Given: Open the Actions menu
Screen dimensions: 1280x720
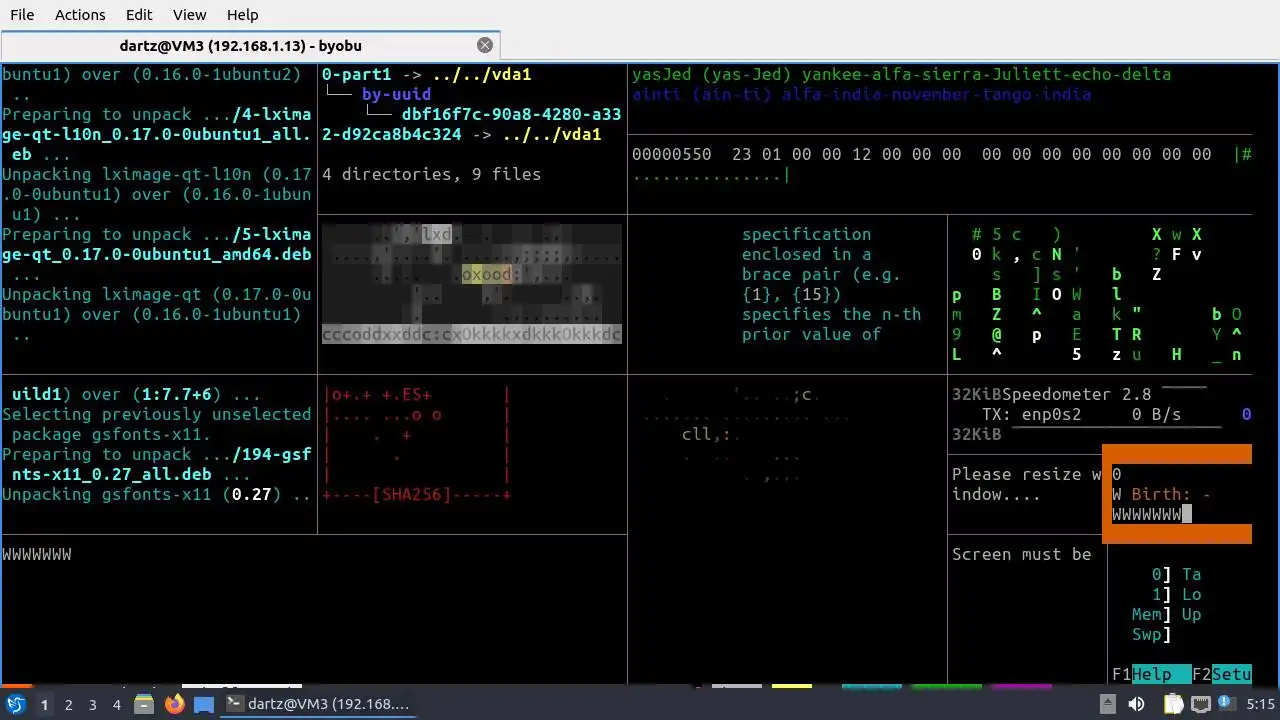Looking at the screenshot, I should point(80,15).
